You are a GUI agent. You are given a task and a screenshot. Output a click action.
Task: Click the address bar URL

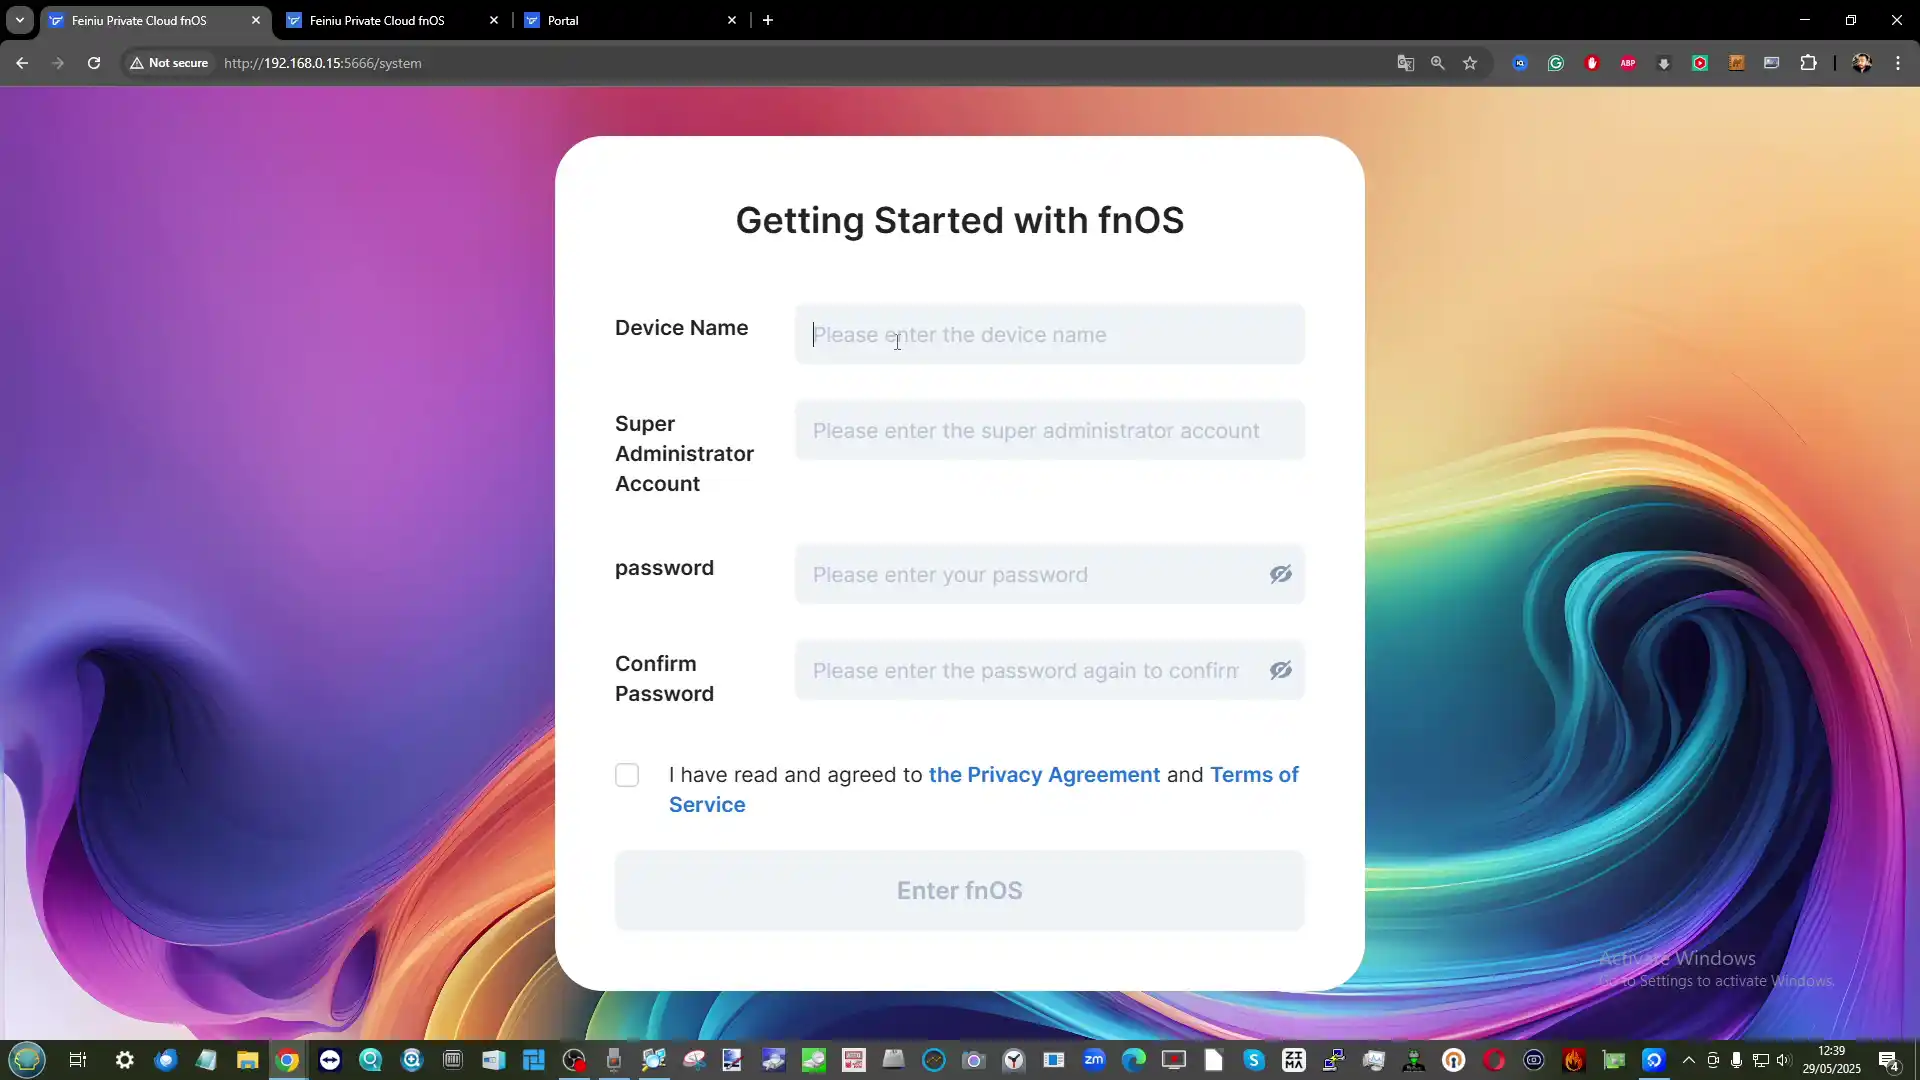tap(322, 63)
